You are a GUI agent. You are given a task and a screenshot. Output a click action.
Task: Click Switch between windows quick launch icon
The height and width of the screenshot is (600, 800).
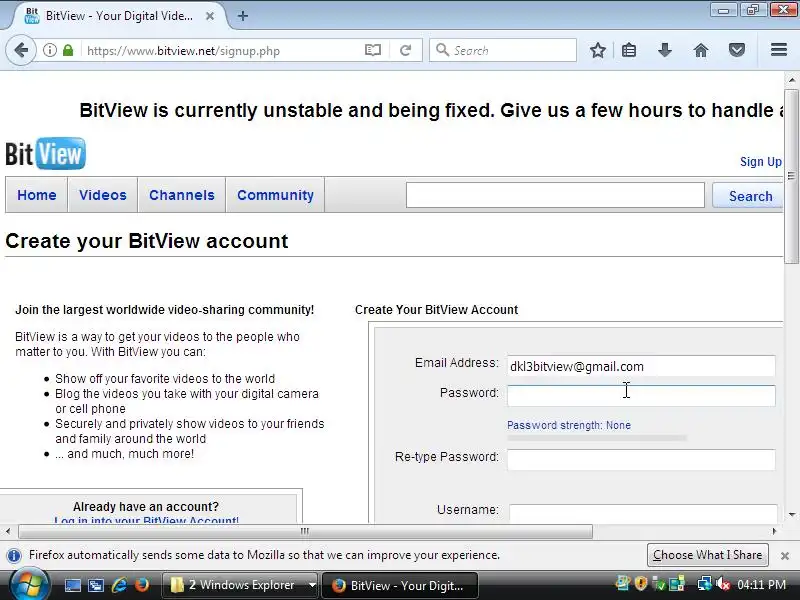tap(95, 585)
